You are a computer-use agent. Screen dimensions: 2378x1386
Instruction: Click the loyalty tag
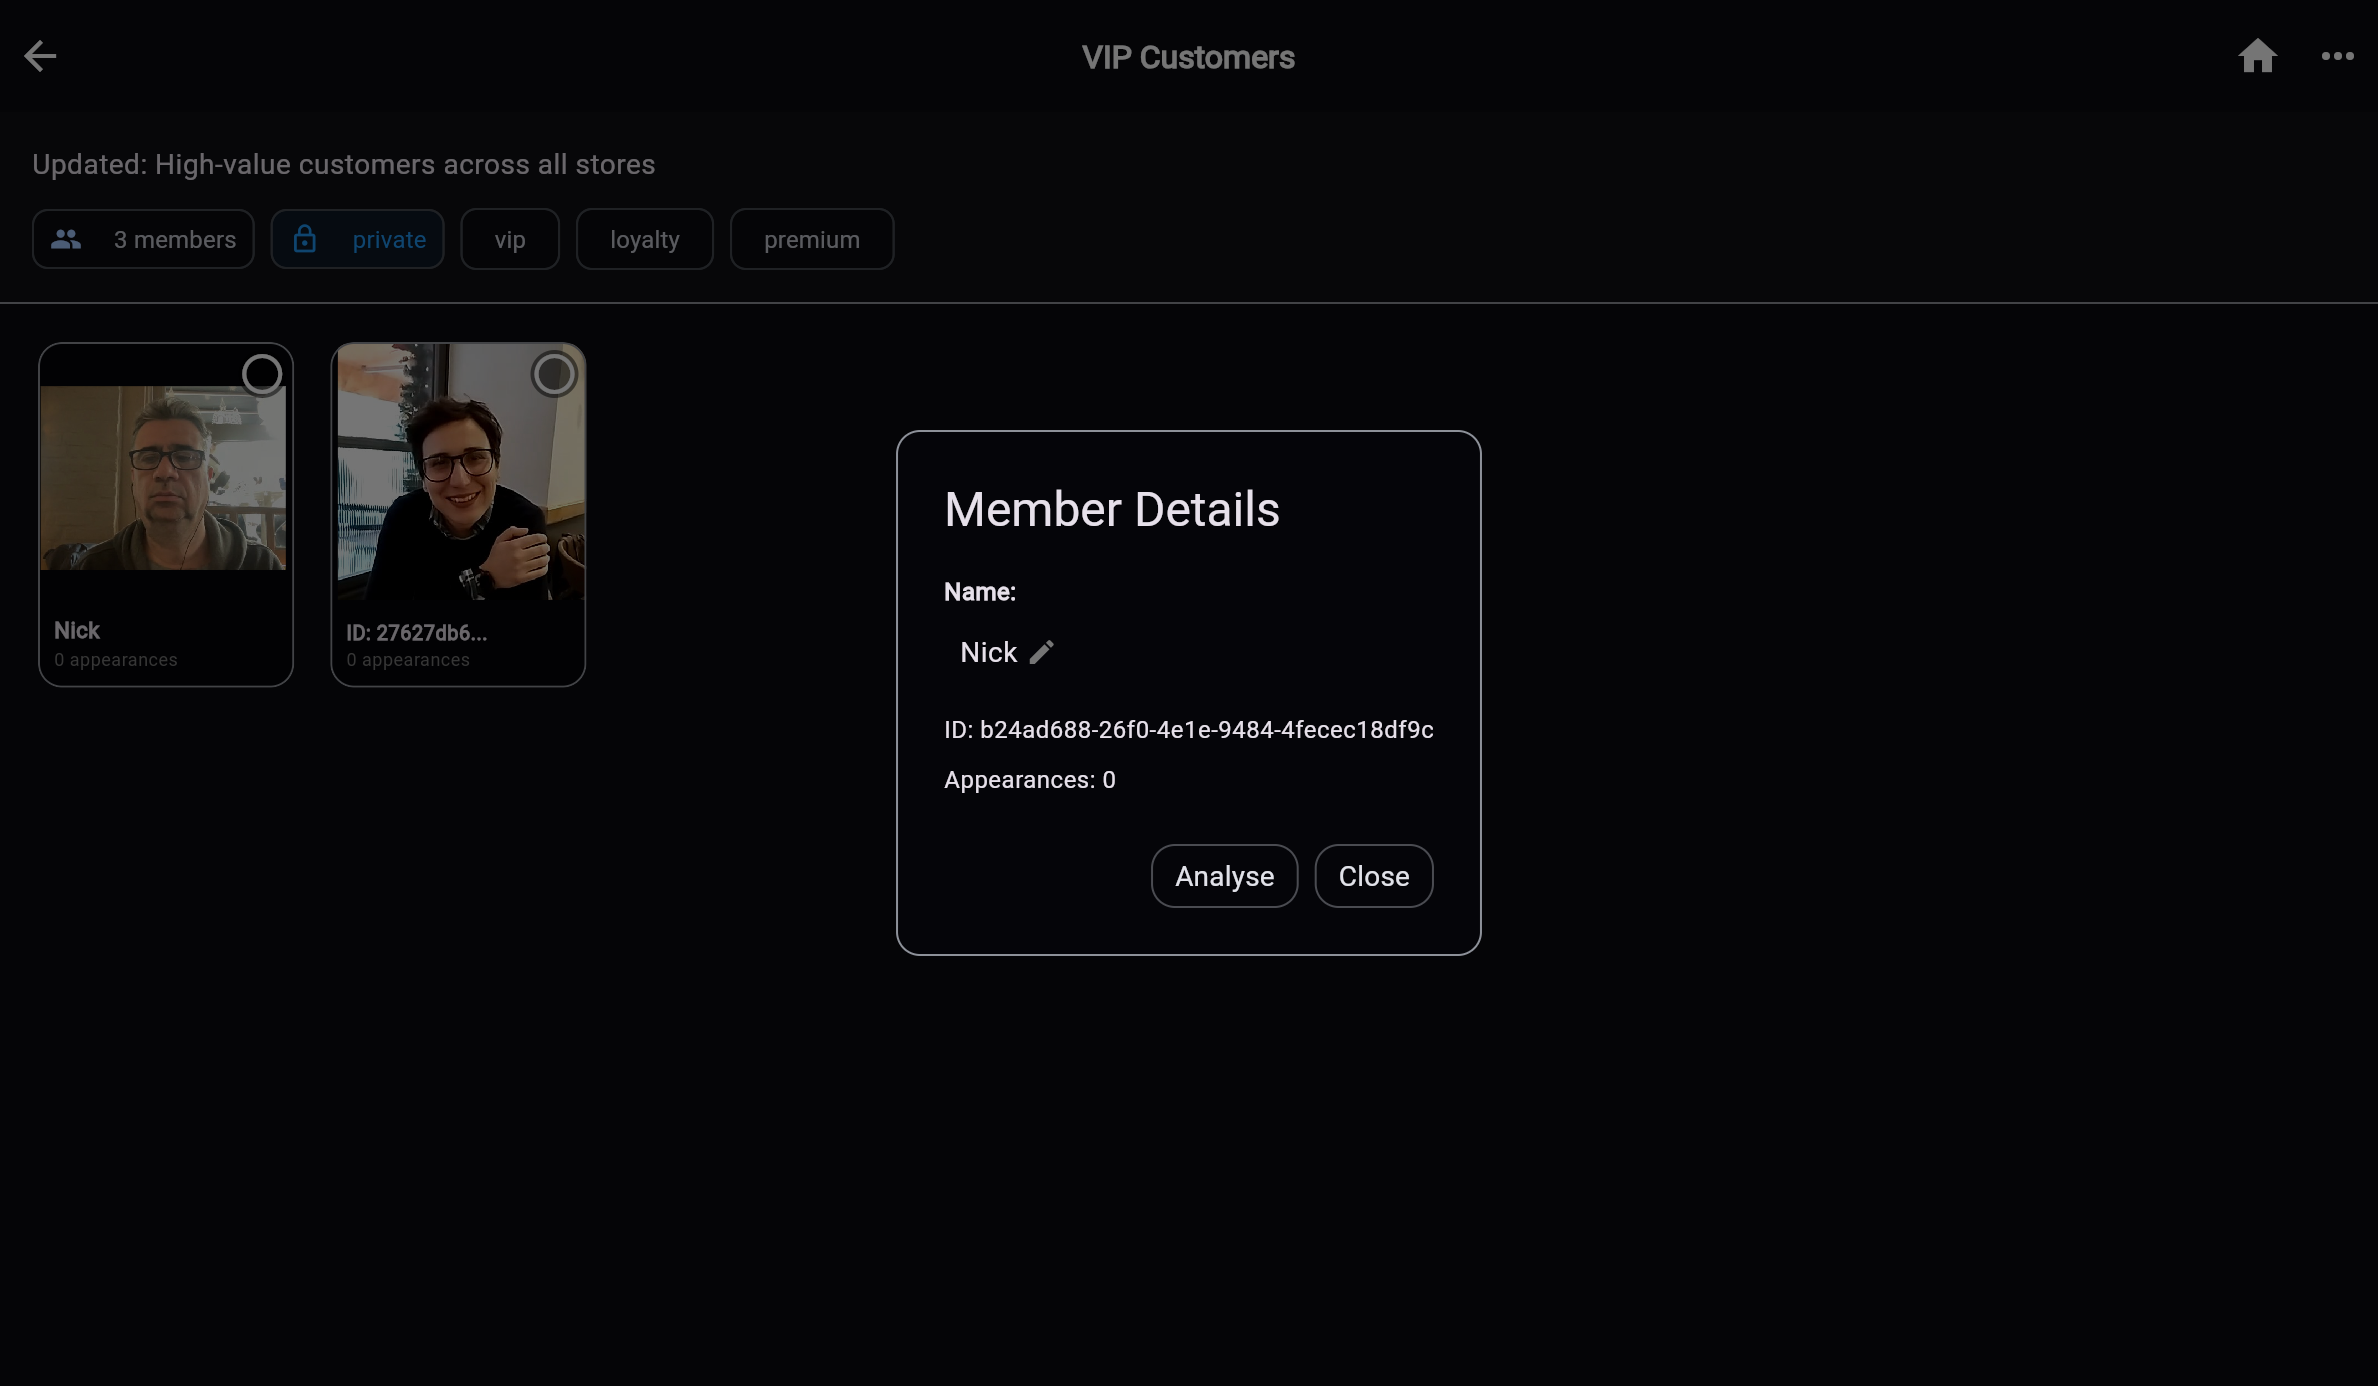[643, 239]
